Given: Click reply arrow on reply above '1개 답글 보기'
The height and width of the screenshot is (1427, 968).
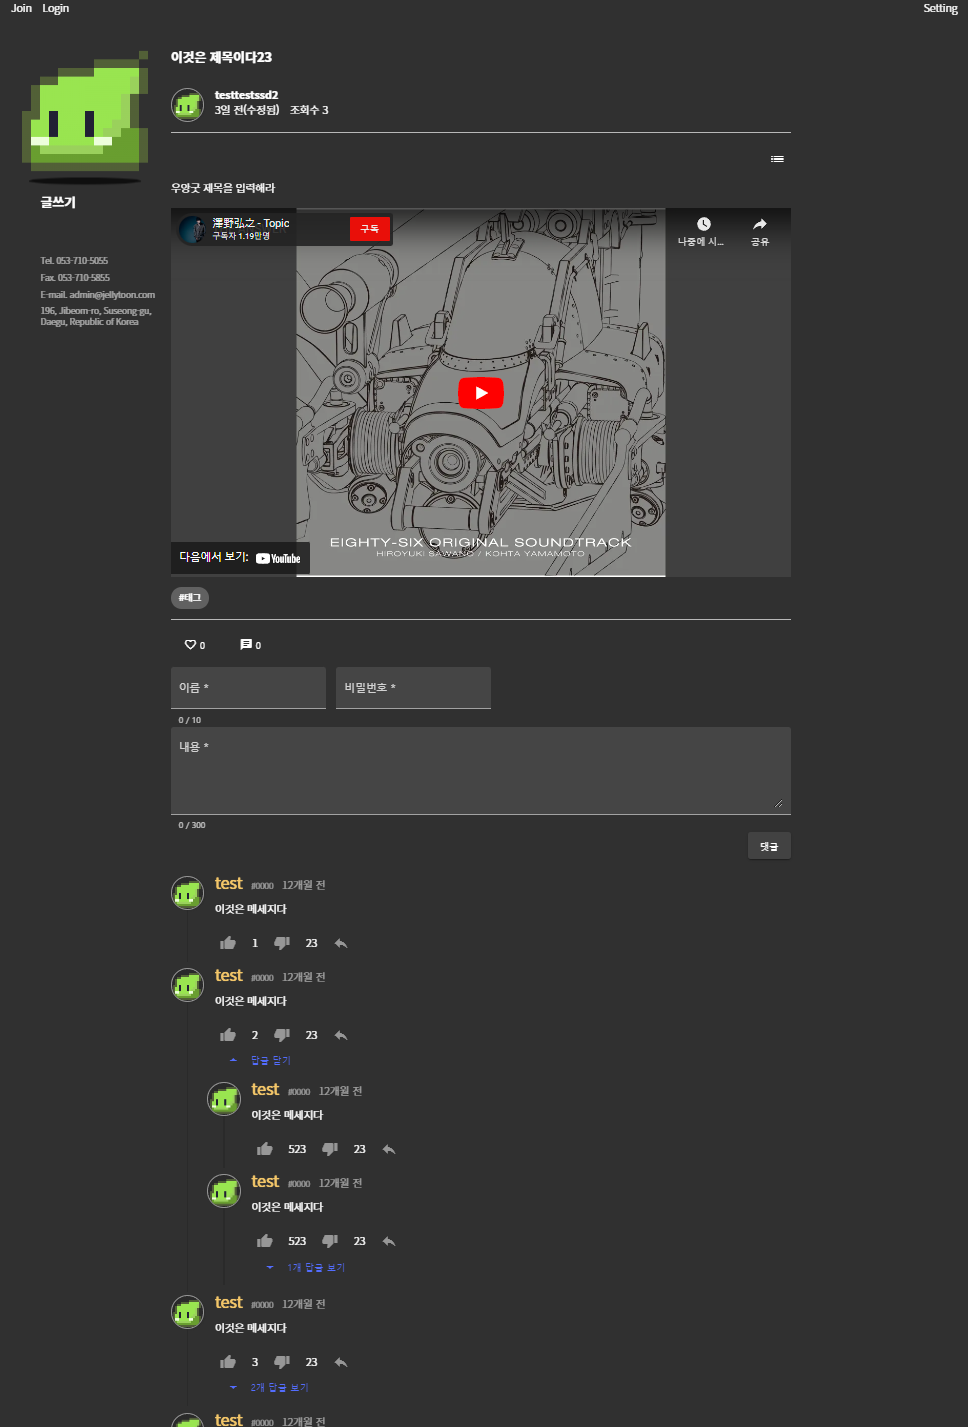Looking at the screenshot, I should point(389,1241).
